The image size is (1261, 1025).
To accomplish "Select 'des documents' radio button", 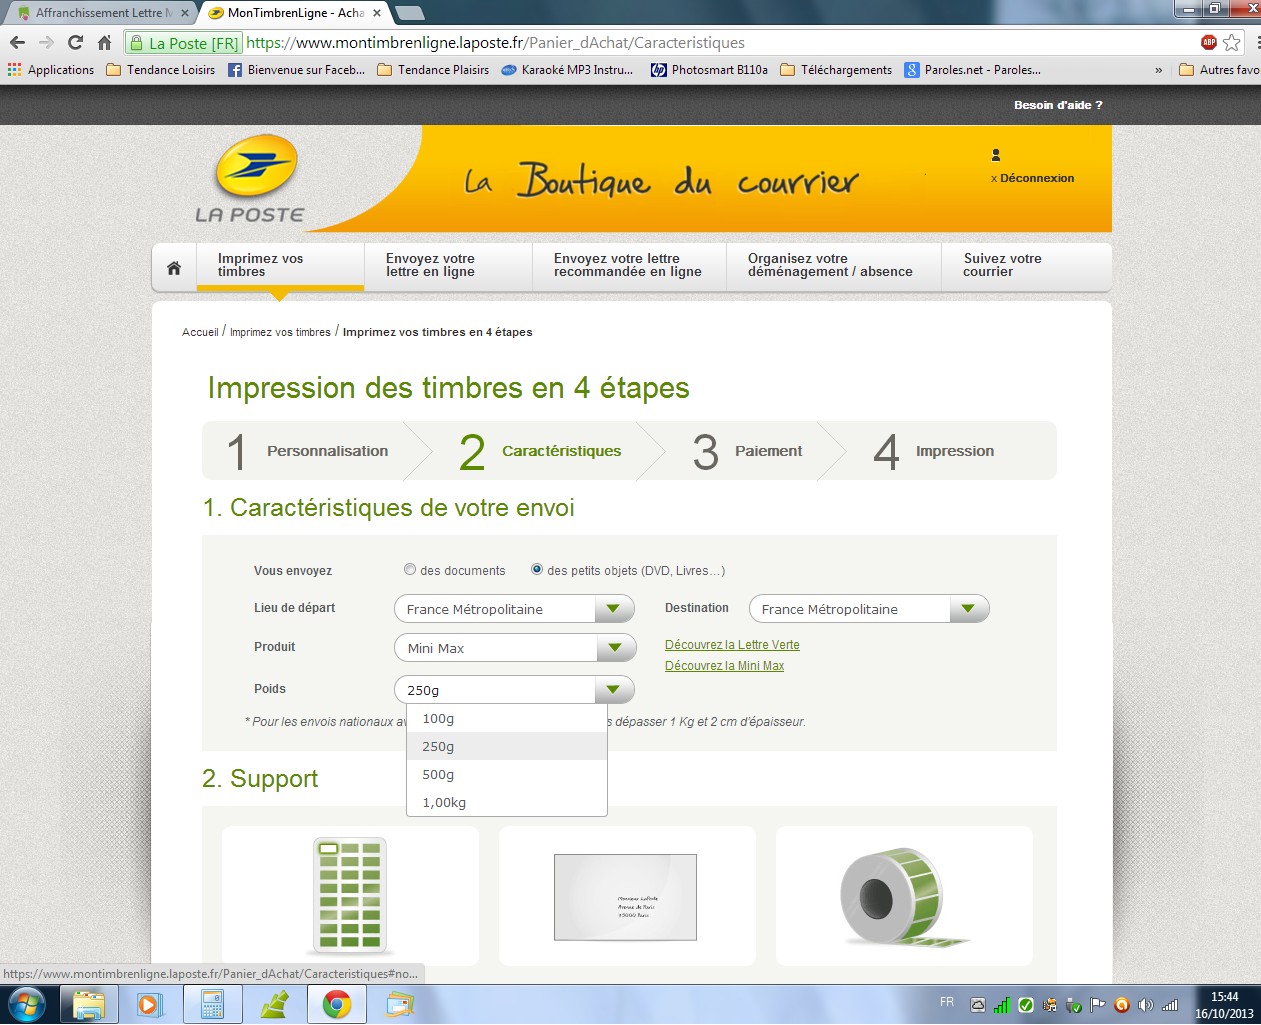I will (410, 569).
